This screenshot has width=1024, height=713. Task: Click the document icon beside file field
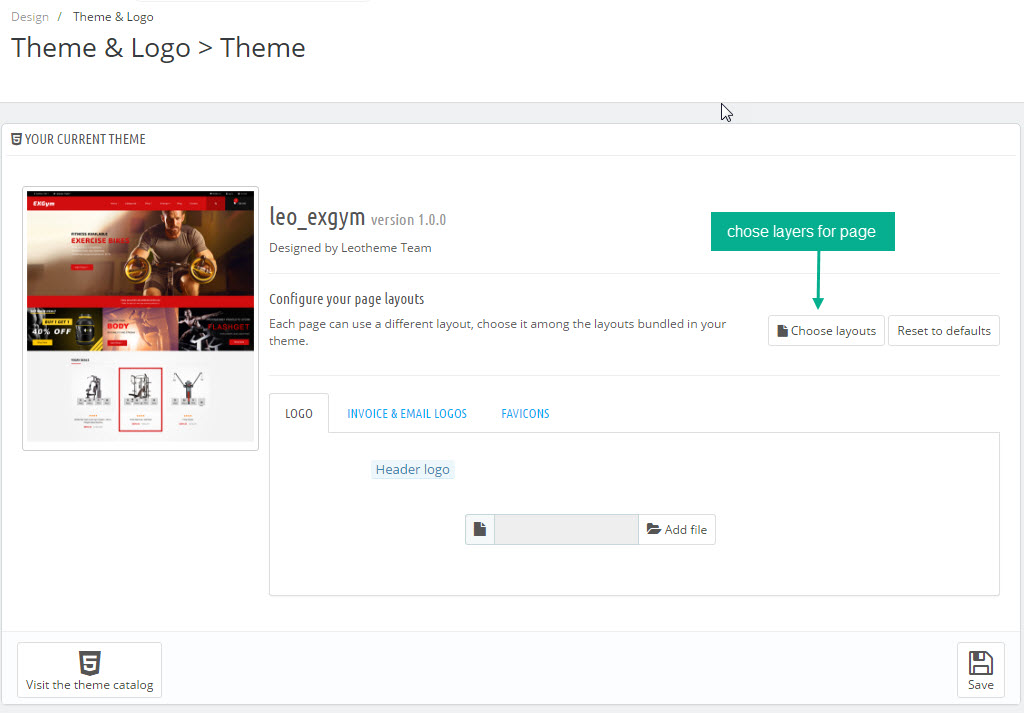point(480,530)
